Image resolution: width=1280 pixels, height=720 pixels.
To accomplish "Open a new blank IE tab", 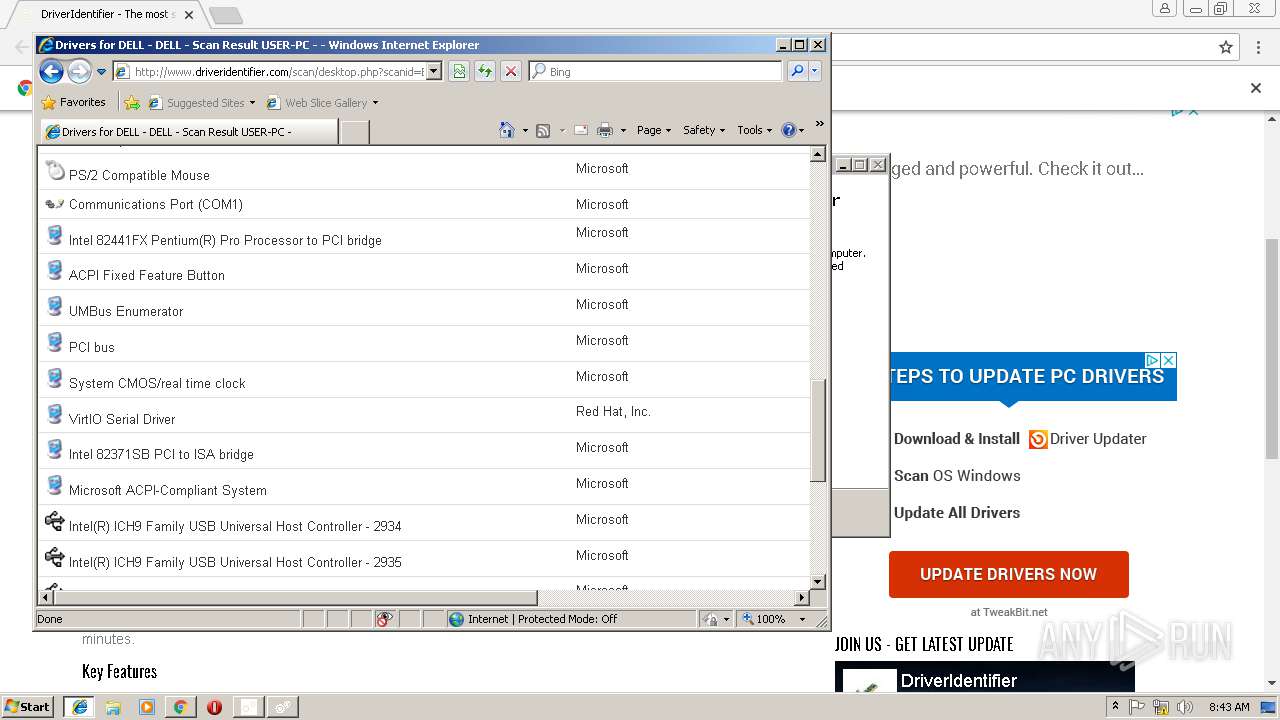I will pos(355,131).
